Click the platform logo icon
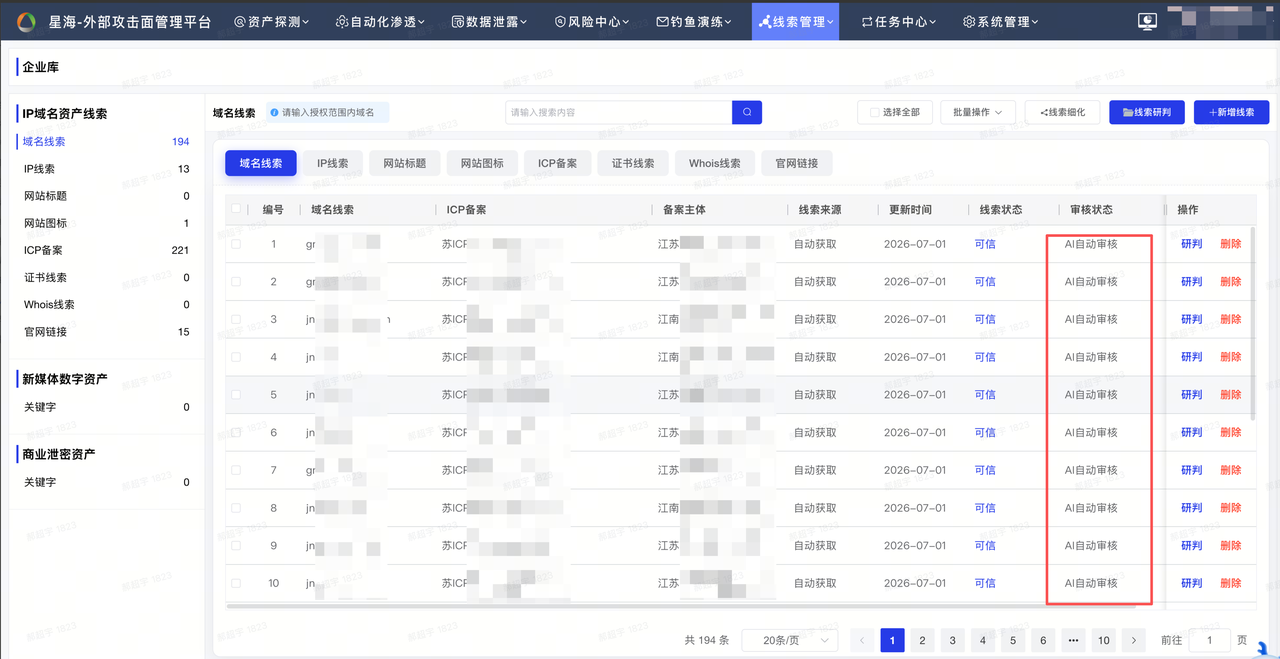 [x=27, y=21]
